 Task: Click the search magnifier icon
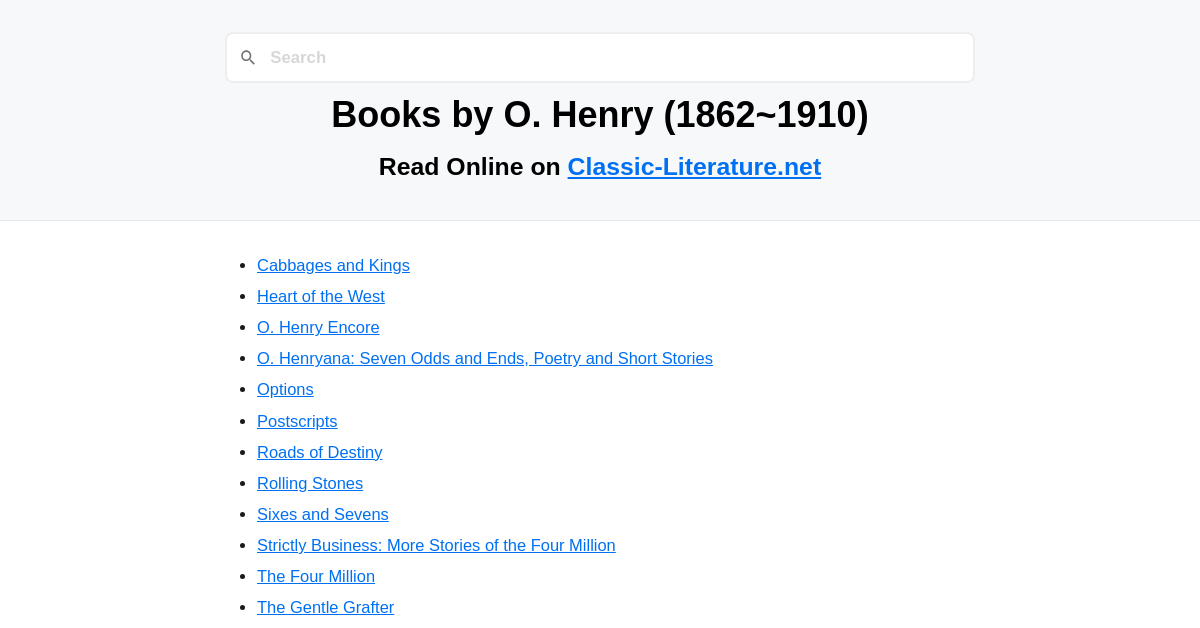click(248, 57)
